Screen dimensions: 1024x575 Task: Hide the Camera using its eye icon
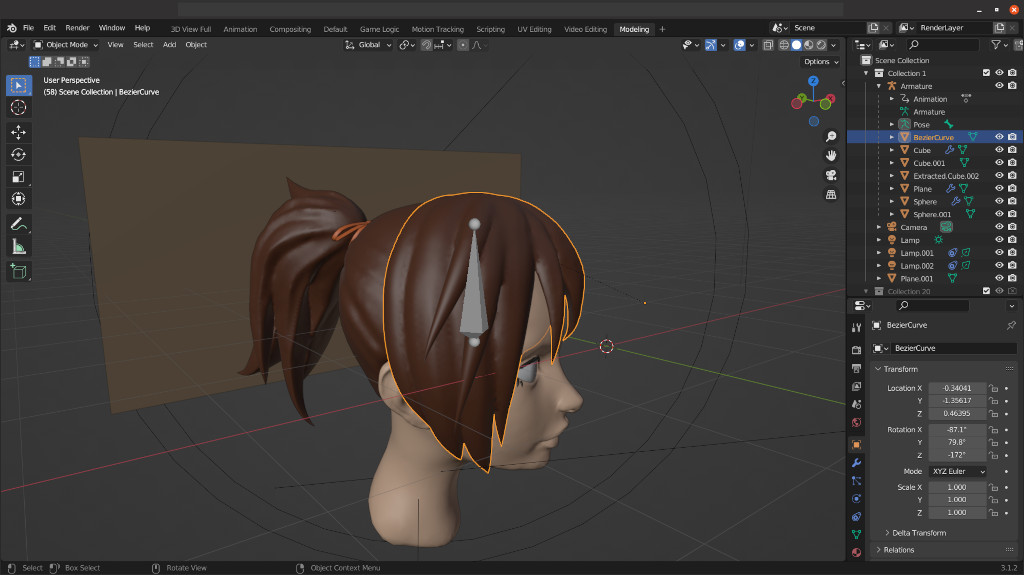[x=999, y=227]
